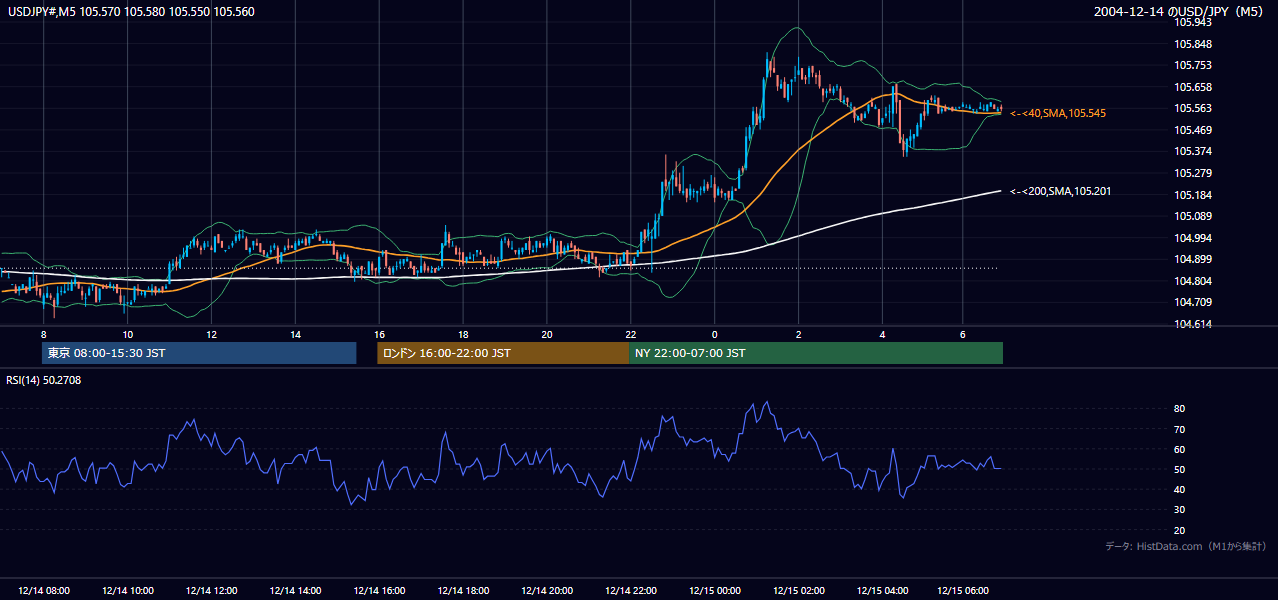Click hour label 12 under the price chart
This screenshot has width=1278, height=600.
click(x=212, y=334)
